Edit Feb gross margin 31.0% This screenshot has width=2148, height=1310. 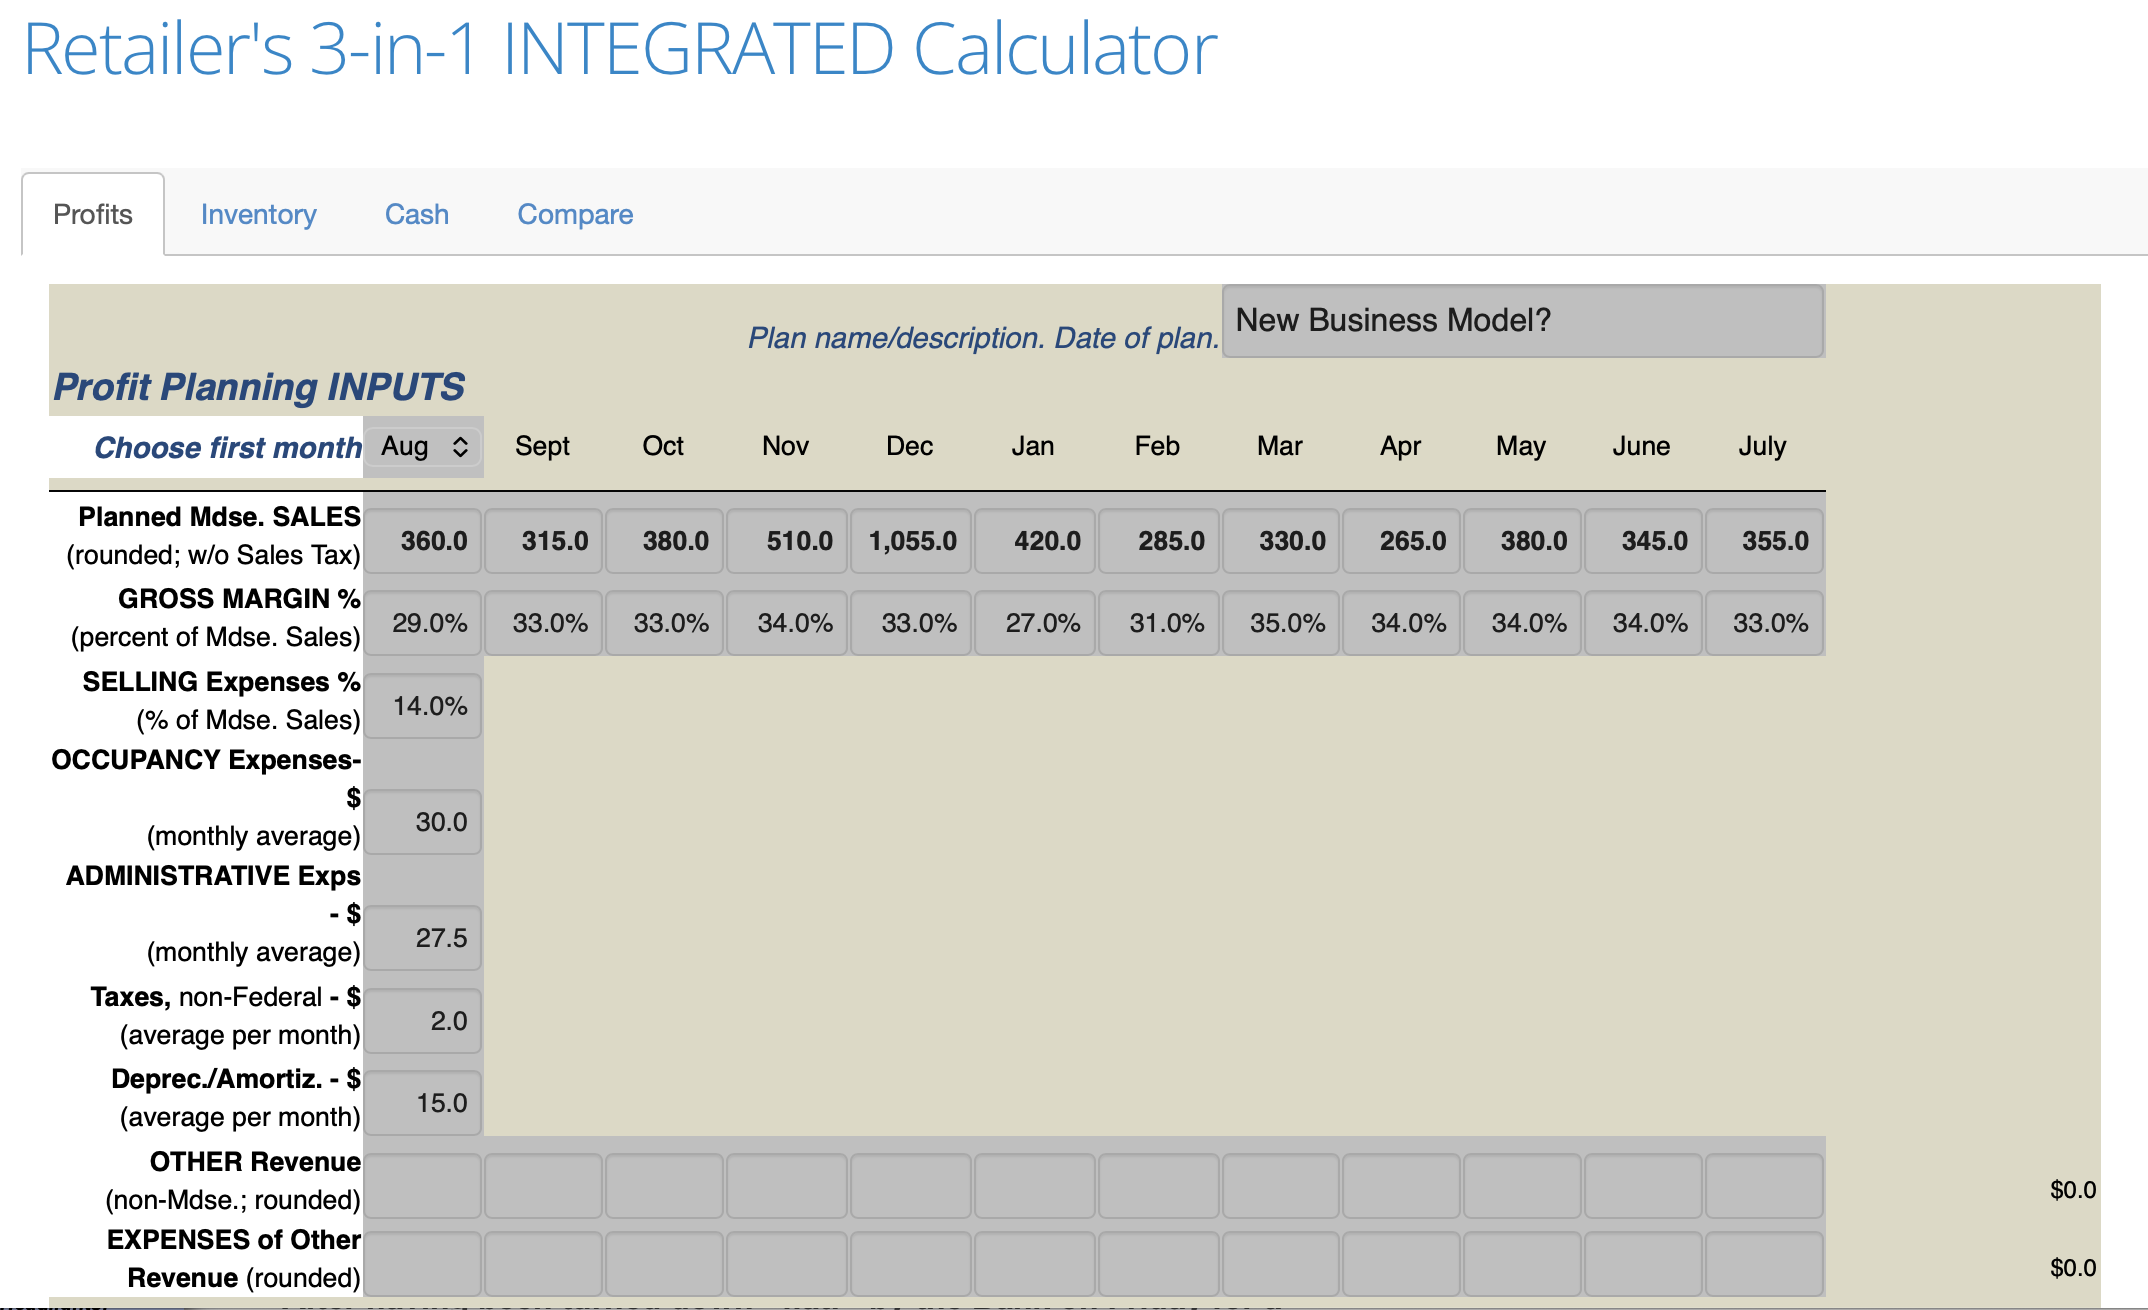click(1159, 623)
